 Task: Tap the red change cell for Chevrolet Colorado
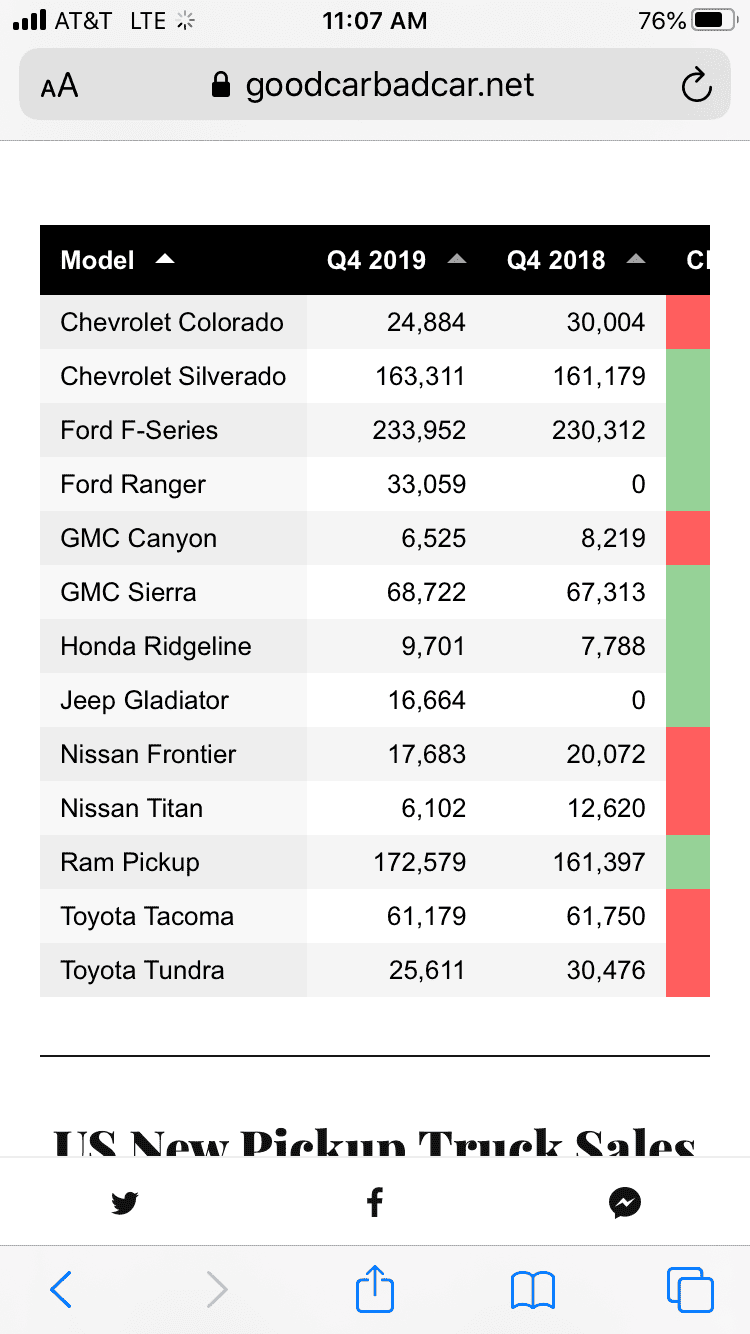(688, 322)
